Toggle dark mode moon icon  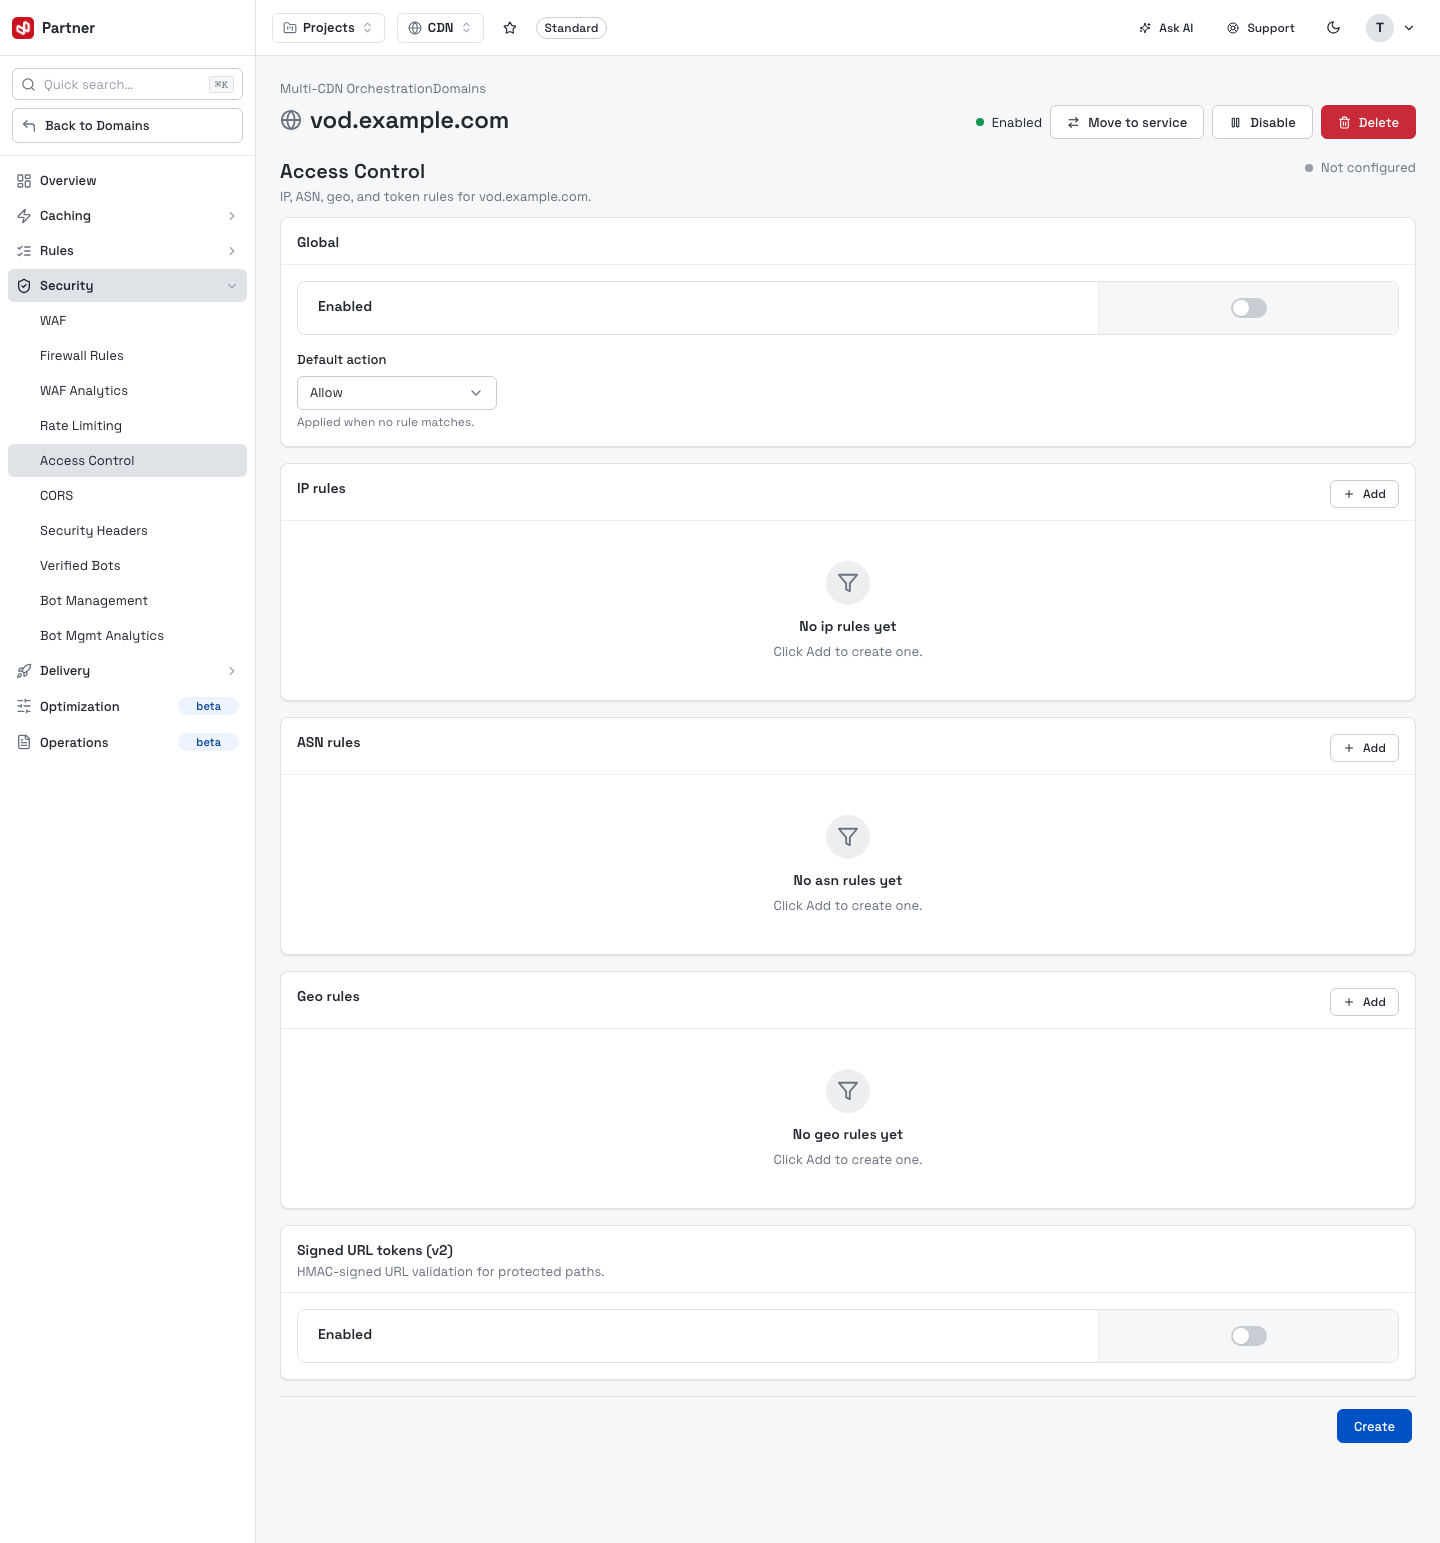click(1333, 28)
